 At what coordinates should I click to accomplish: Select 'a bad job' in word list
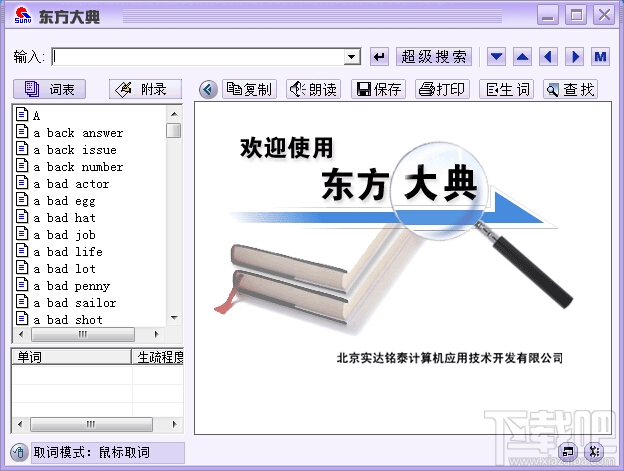(x=64, y=235)
